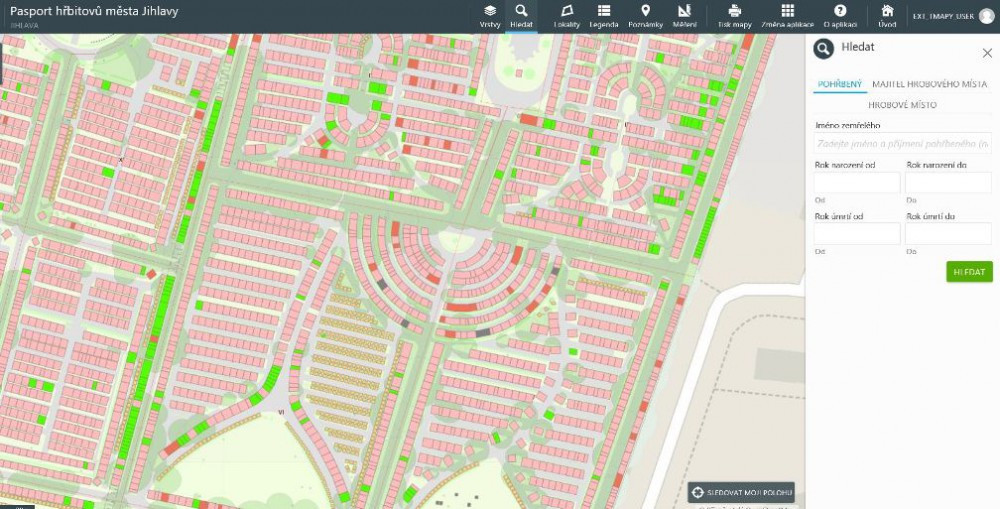This screenshot has width=1000, height=509.
Task: Open Změna aplikace app switcher
Action: coord(787,15)
